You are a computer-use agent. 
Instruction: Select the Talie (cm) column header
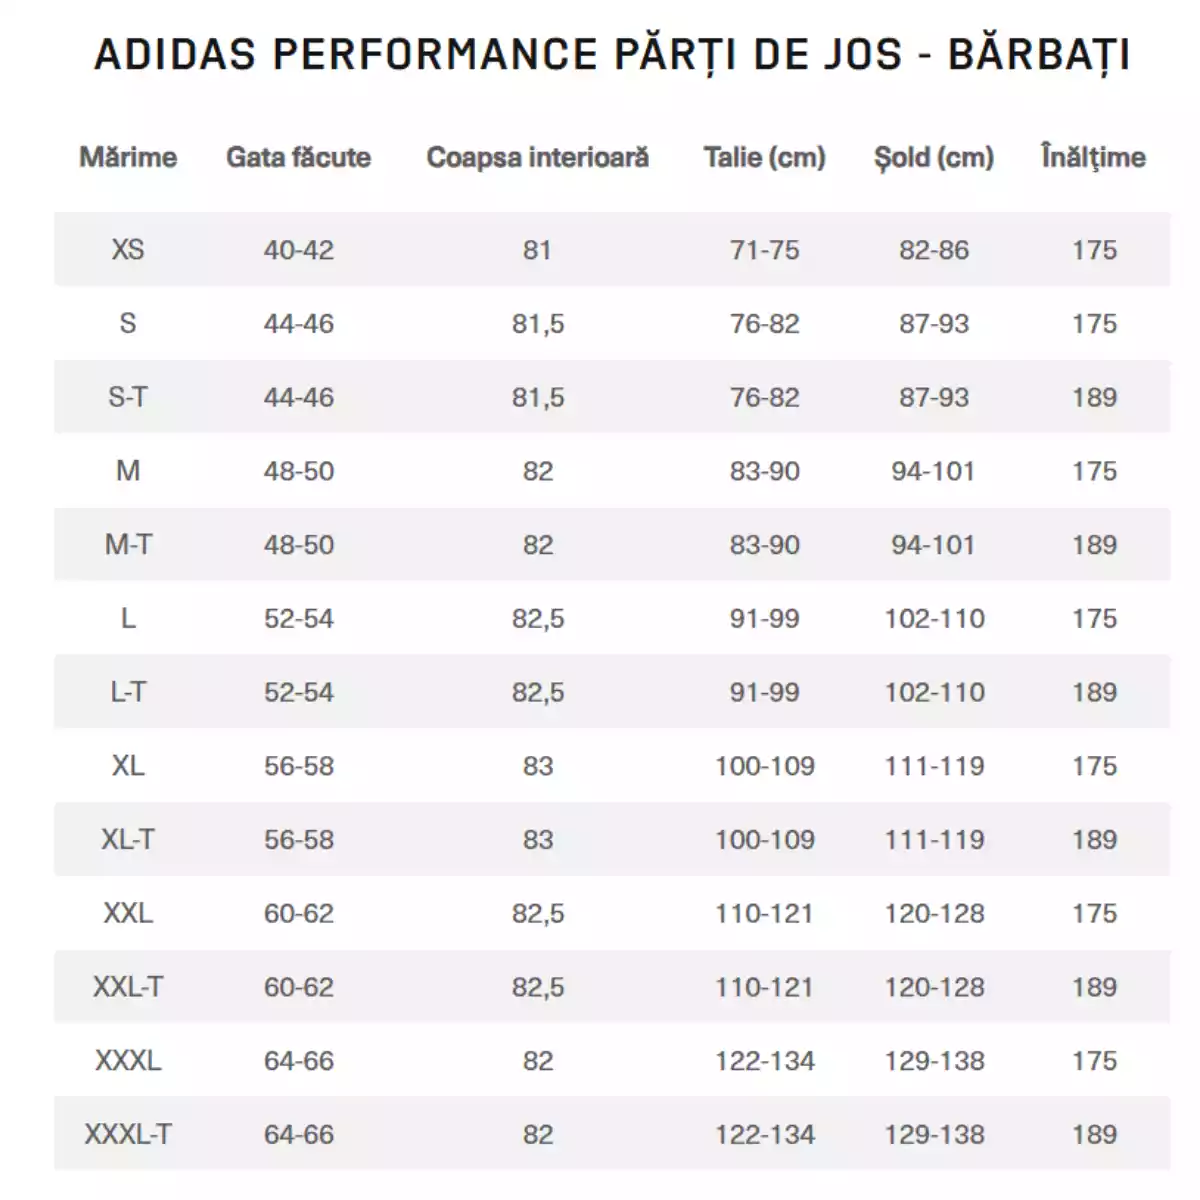click(764, 157)
